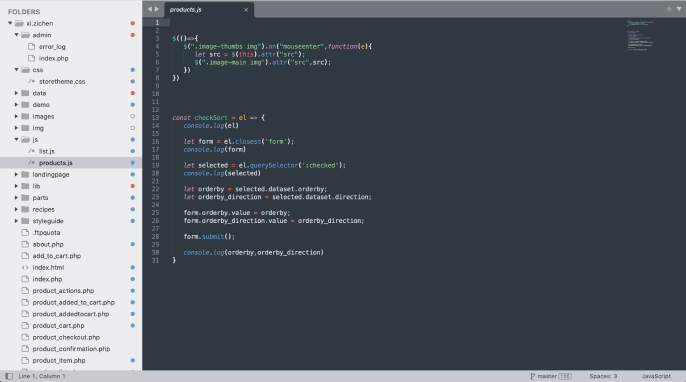Click the data folder icon
686x382 pixels.
click(x=25, y=93)
